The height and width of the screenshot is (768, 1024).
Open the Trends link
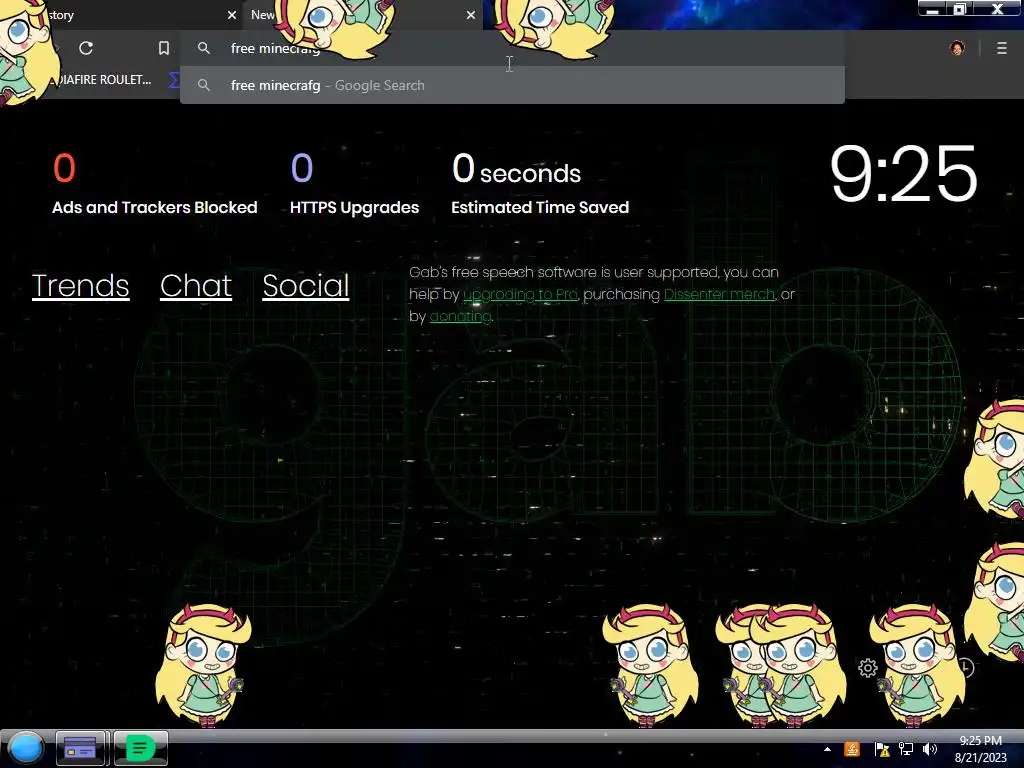pyautogui.click(x=80, y=285)
